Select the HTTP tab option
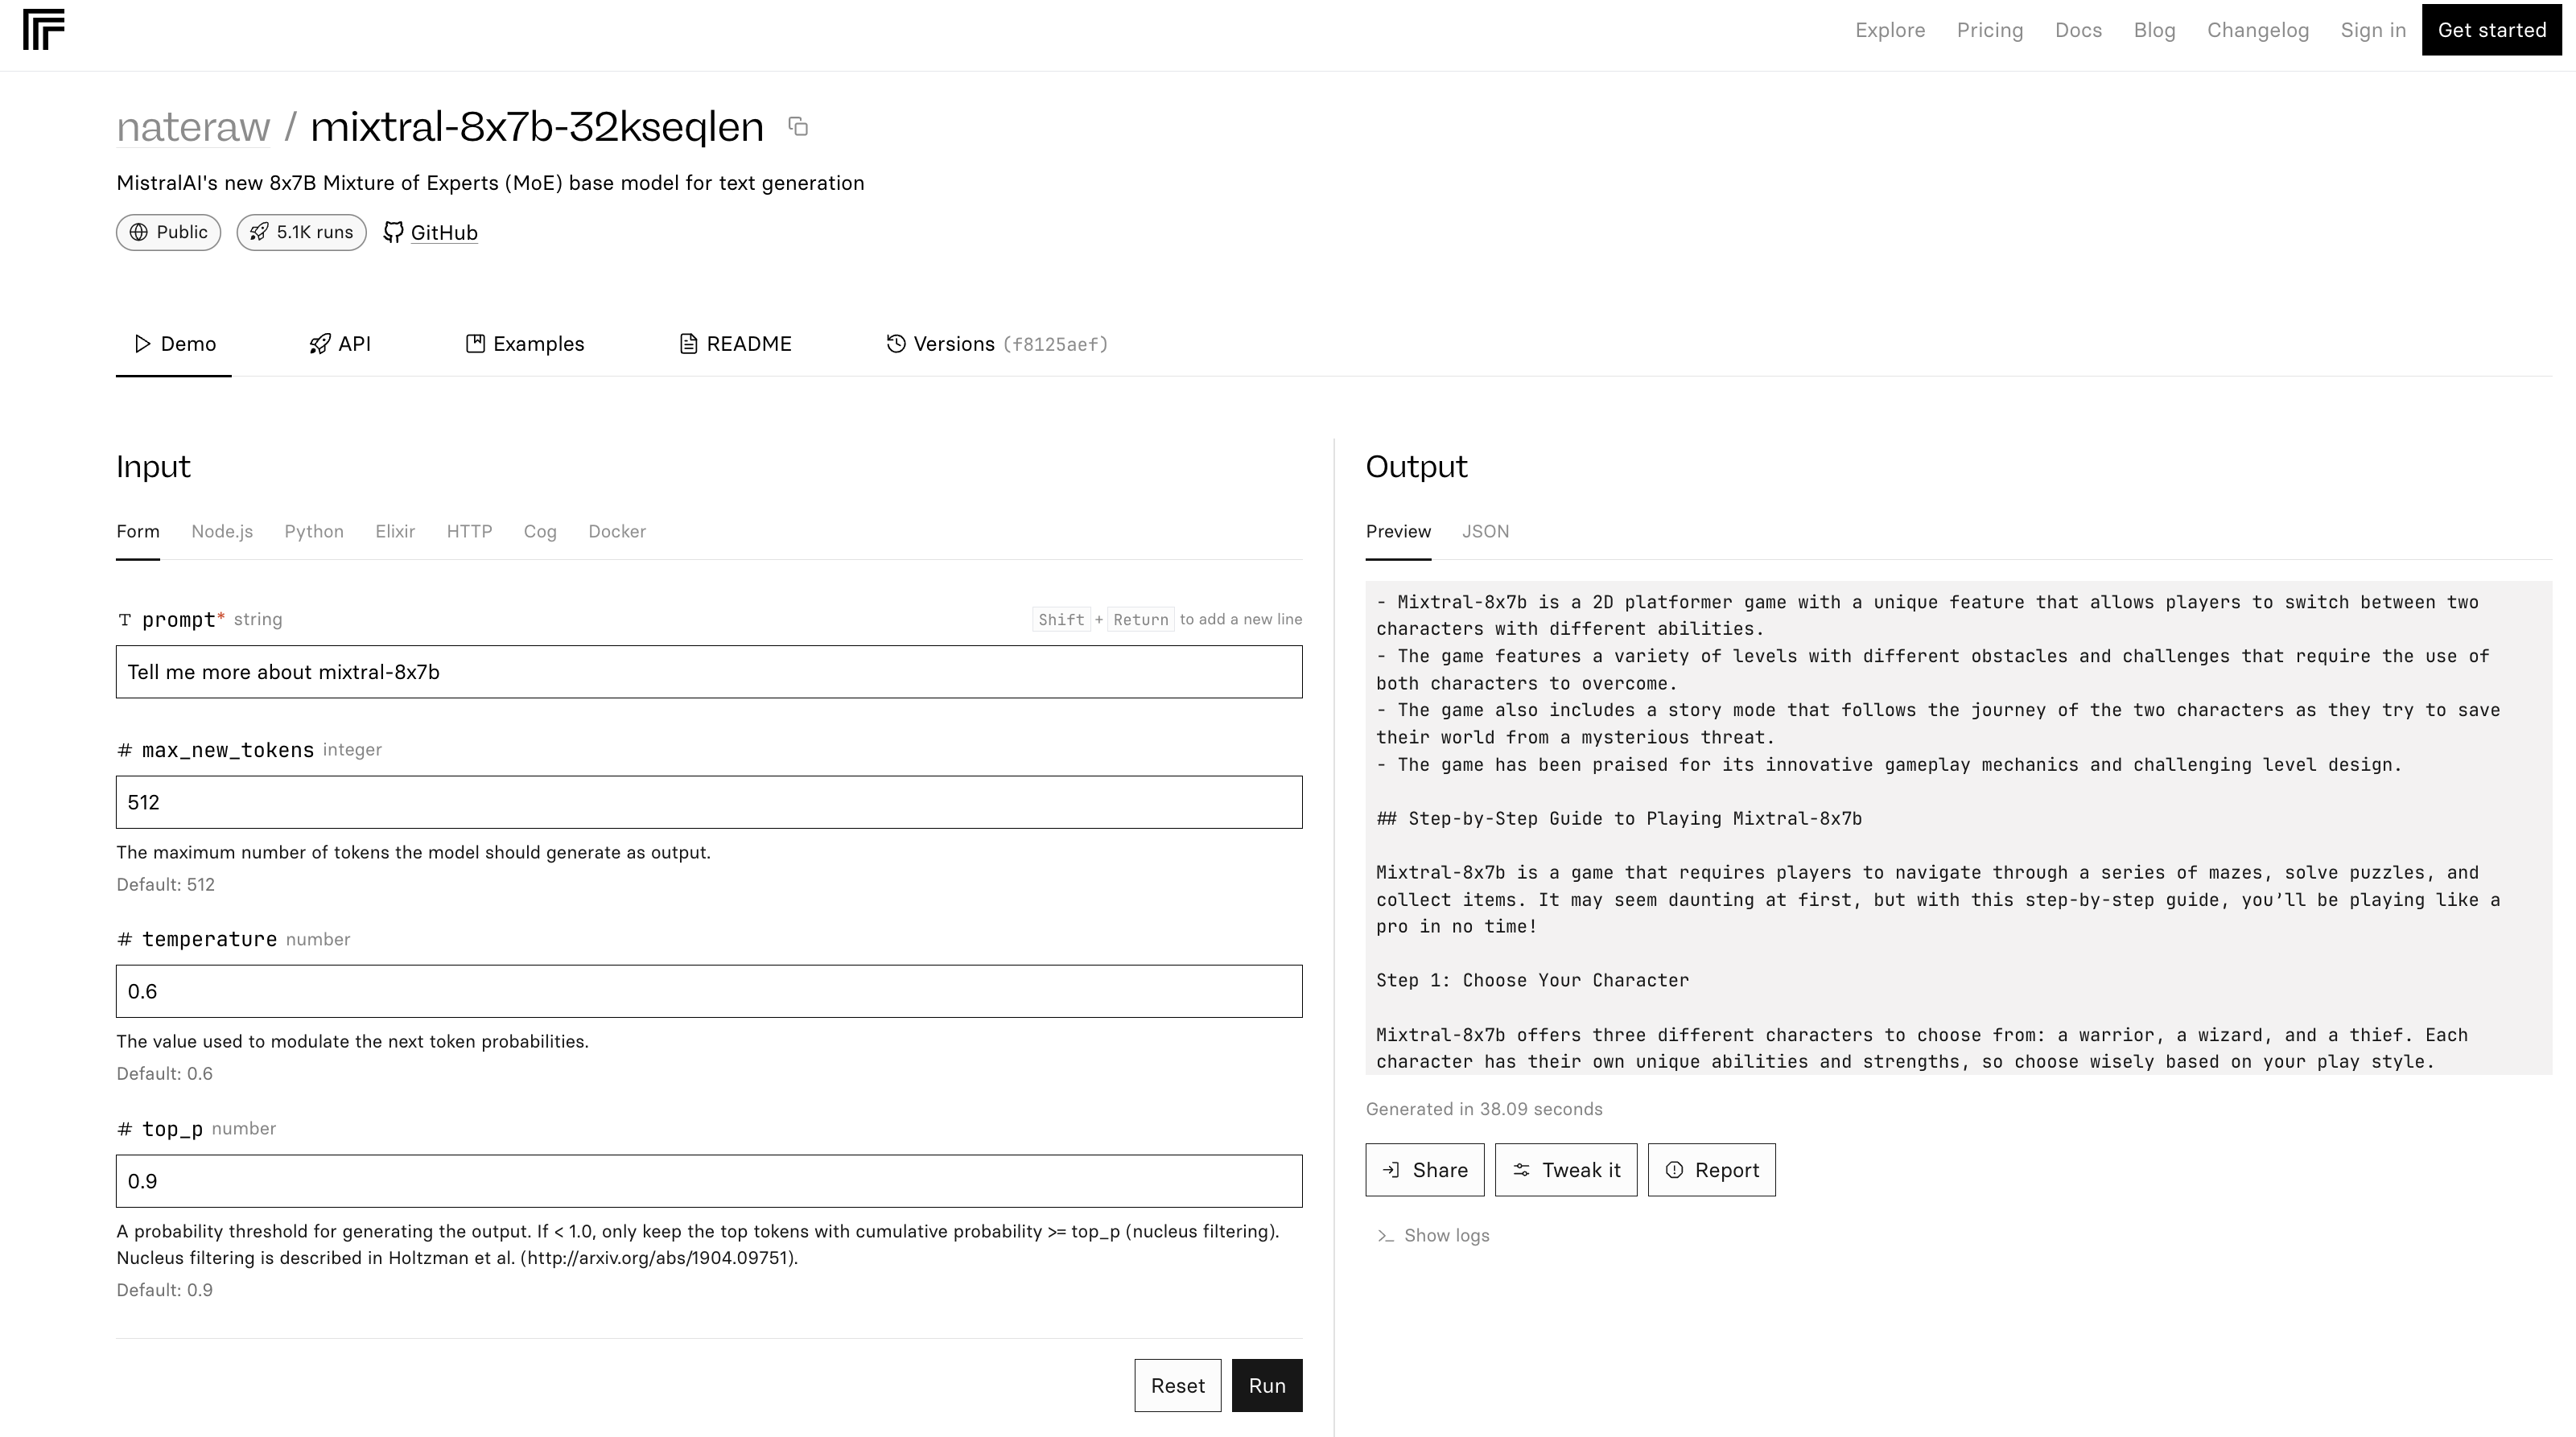The width and height of the screenshot is (2576, 1437). [469, 531]
